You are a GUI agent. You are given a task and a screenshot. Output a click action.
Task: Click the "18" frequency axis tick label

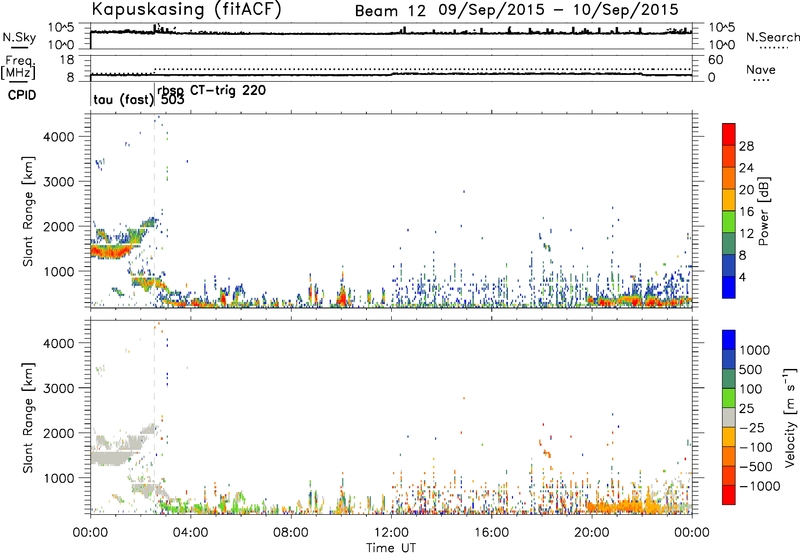pyautogui.click(x=67, y=60)
